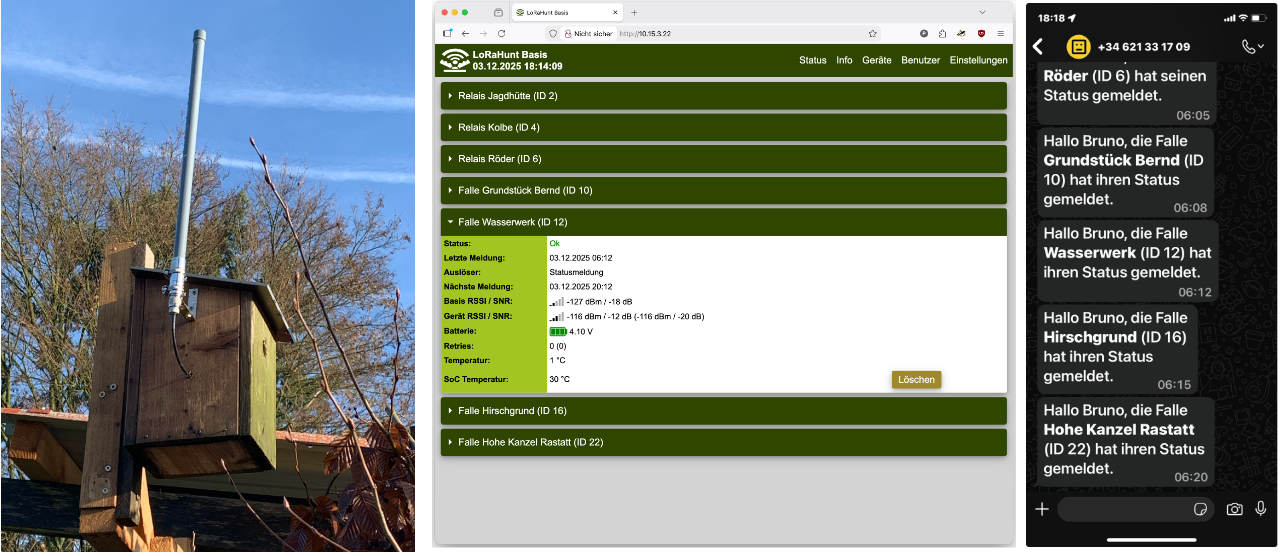The image size is (1280, 556).
Task: Open the Geräte menu item
Action: coord(876,60)
